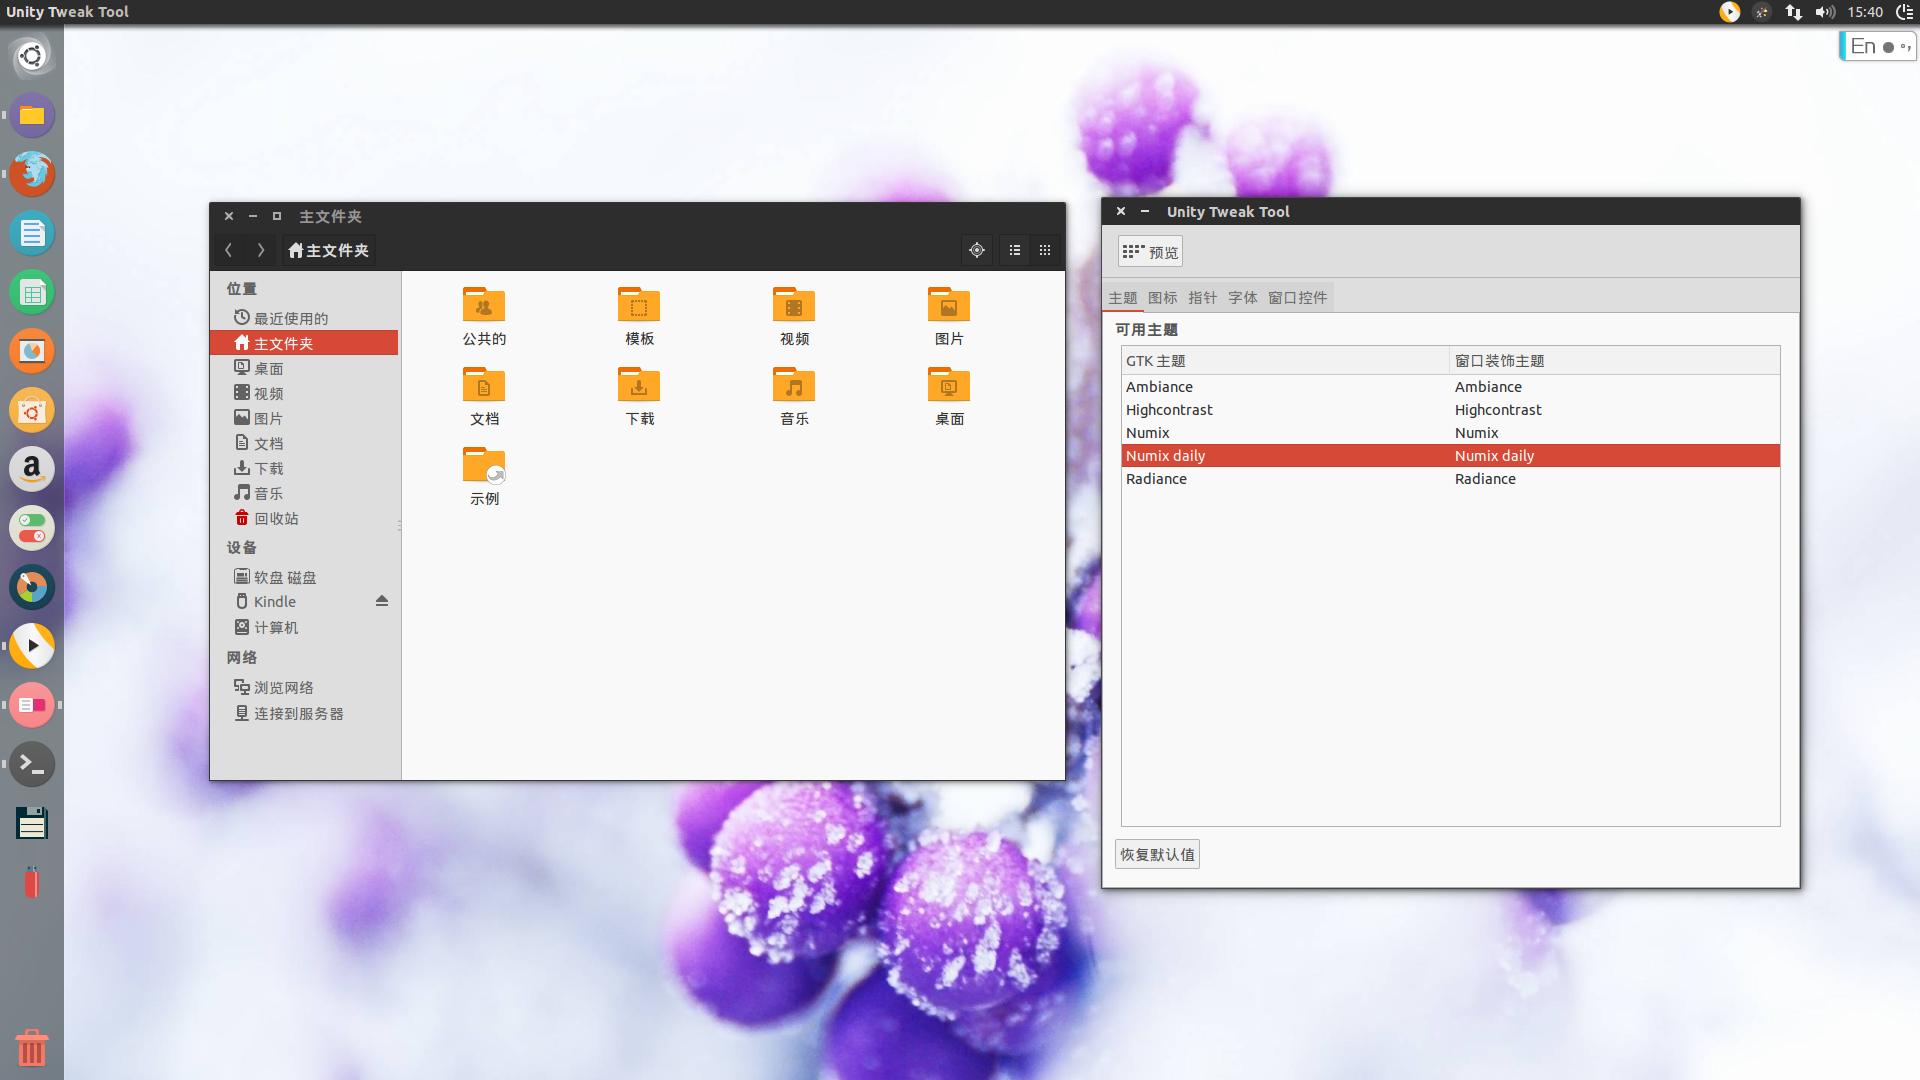Open Firefox from the launcher
Image resolution: width=1920 pixels, height=1080 pixels.
32,174
